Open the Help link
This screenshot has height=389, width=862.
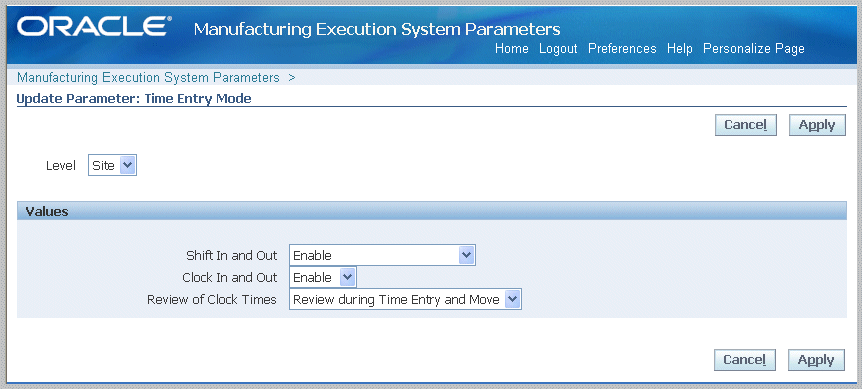(679, 49)
